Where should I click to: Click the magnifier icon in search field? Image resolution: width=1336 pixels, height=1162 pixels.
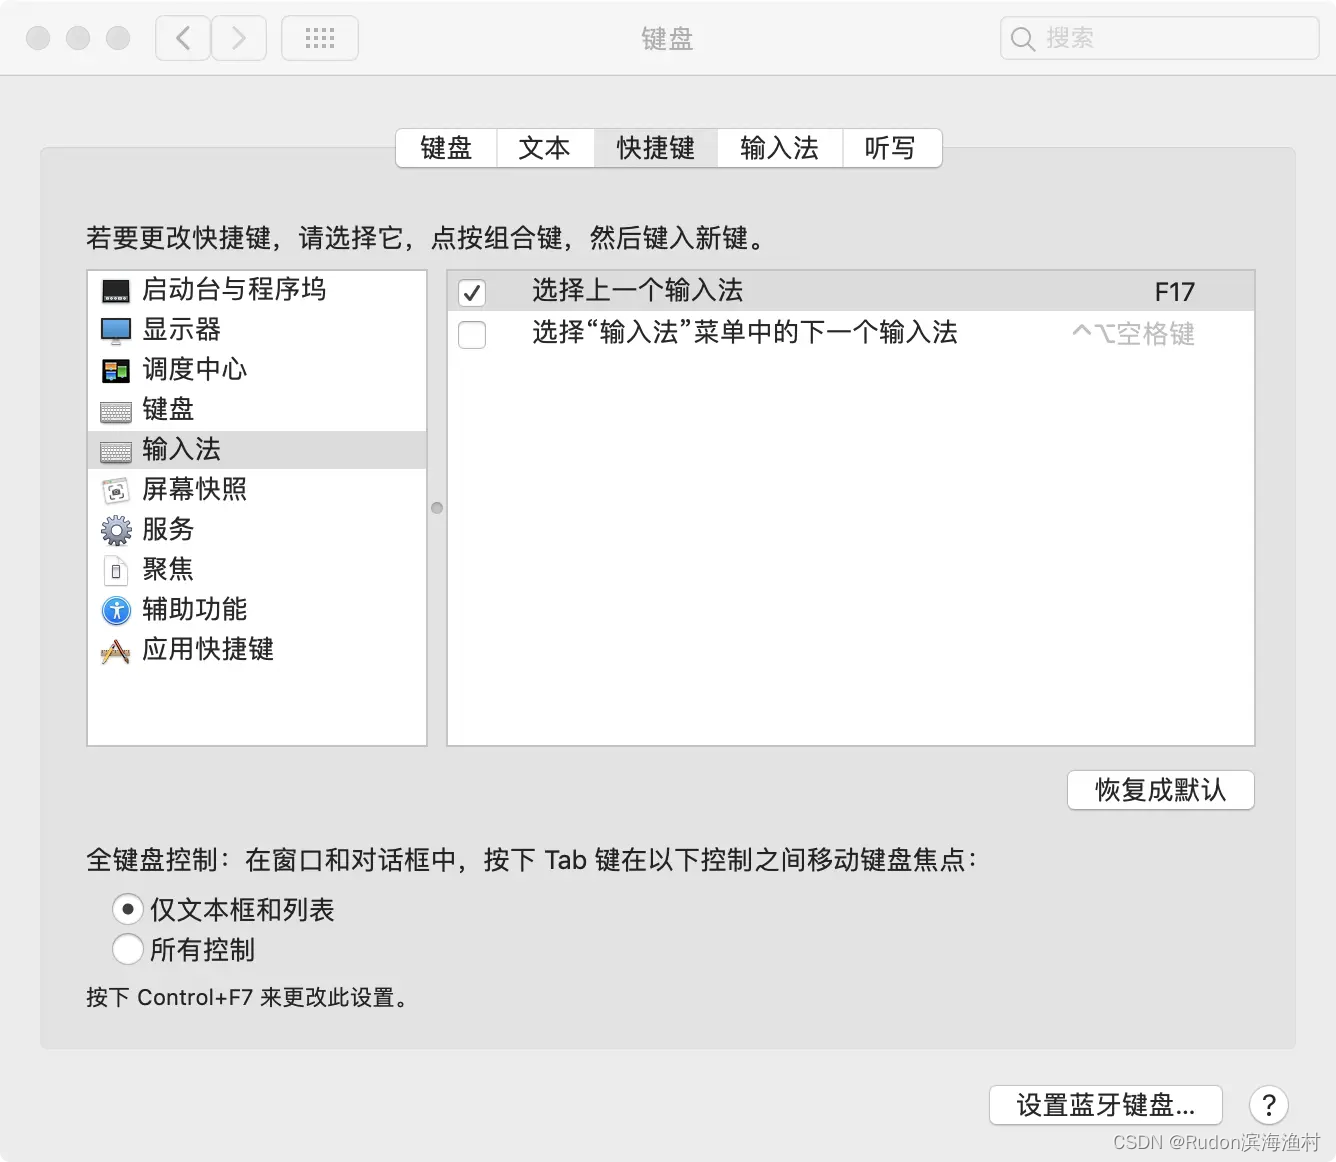1022,39
